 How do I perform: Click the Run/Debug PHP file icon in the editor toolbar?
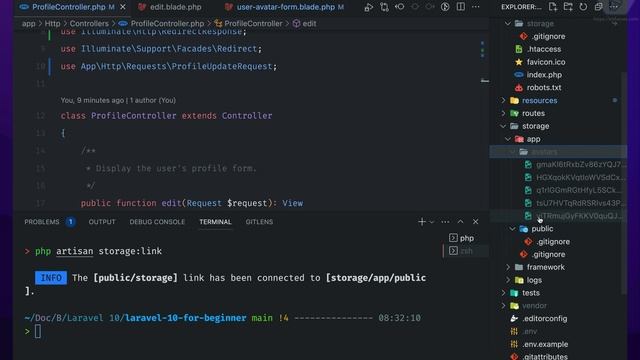click(x=369, y=7)
